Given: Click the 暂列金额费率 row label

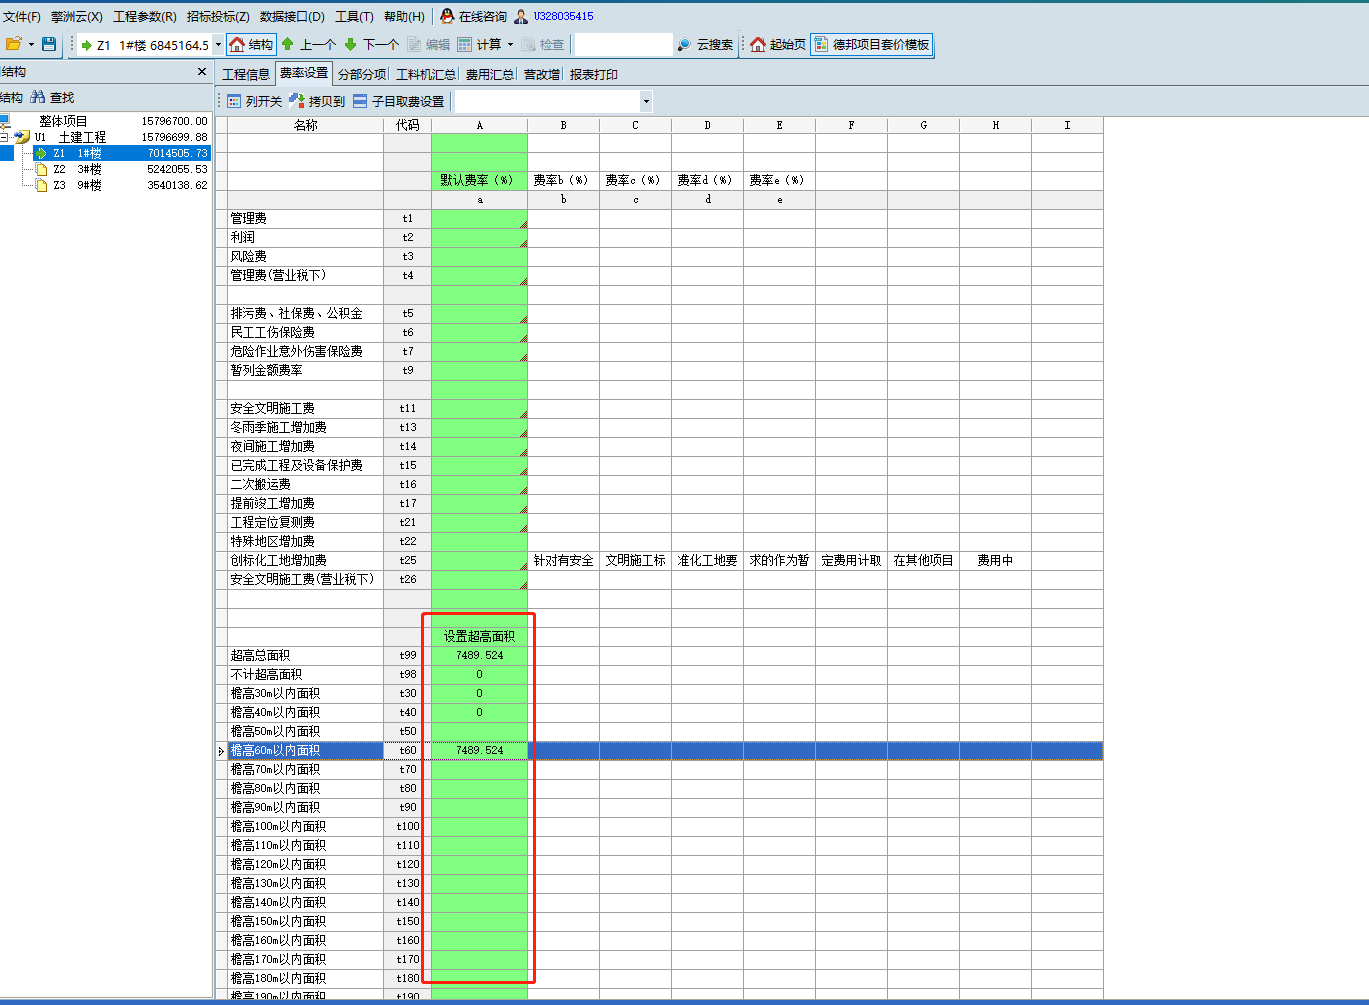Looking at the screenshot, I should tap(266, 370).
